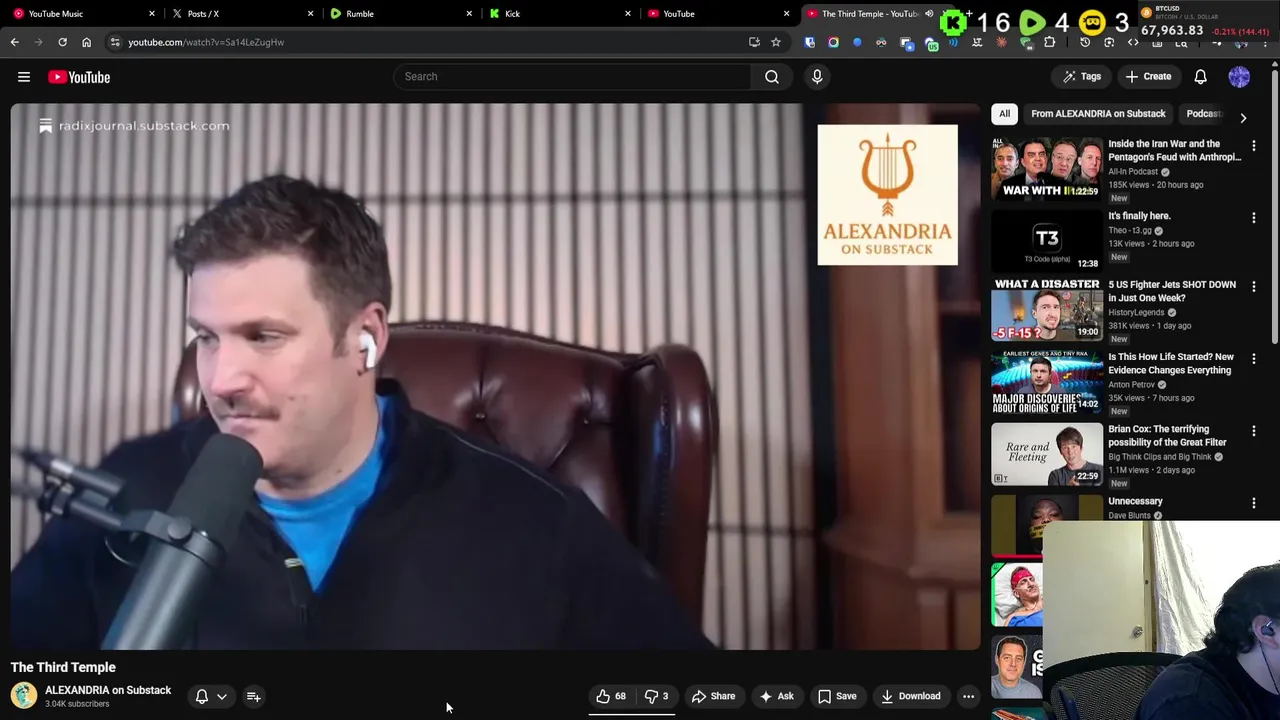
Task: Open Tags wand button in header
Action: [x=1081, y=76]
